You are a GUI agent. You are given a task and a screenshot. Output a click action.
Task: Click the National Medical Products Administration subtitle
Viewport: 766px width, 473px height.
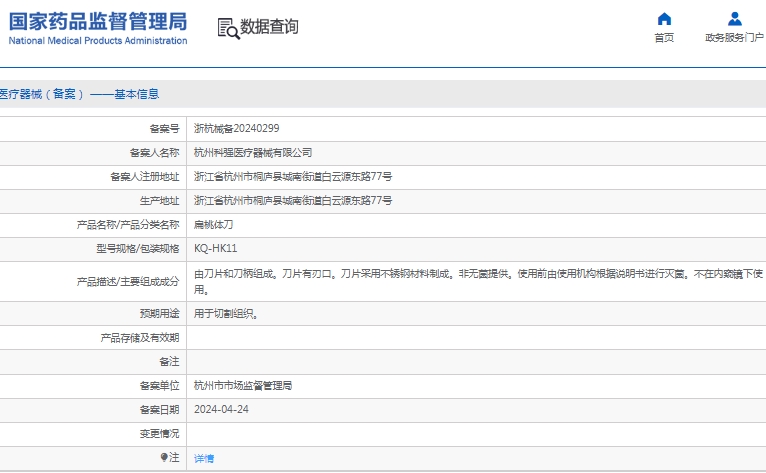point(98,41)
